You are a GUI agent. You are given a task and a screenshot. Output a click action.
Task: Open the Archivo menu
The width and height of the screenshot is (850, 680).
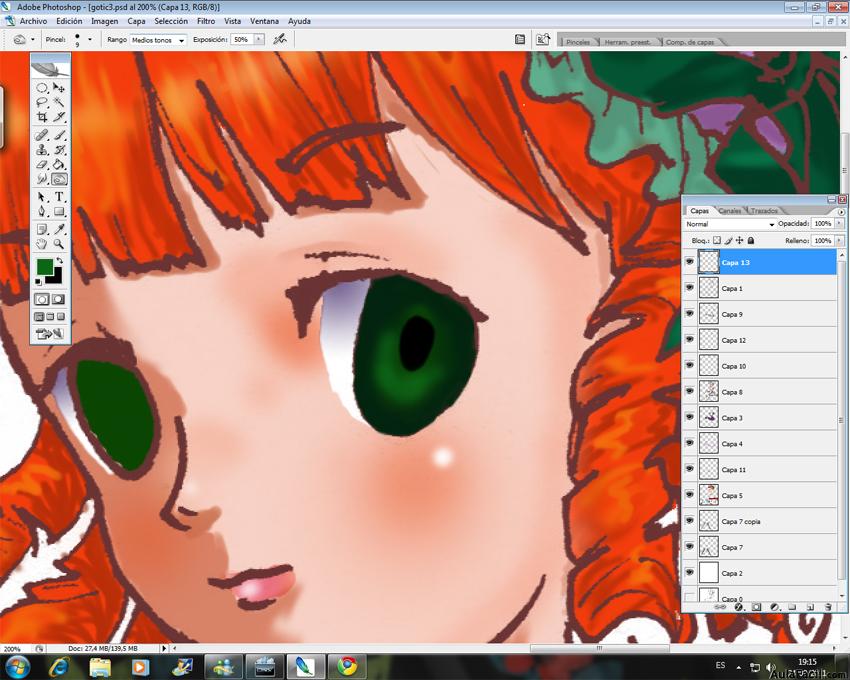tap(33, 21)
